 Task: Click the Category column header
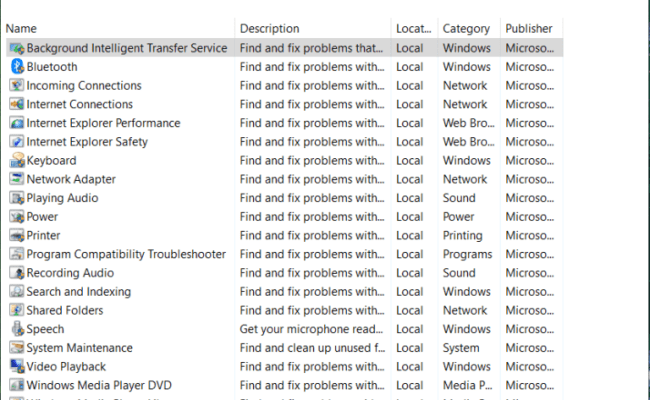coord(466,28)
